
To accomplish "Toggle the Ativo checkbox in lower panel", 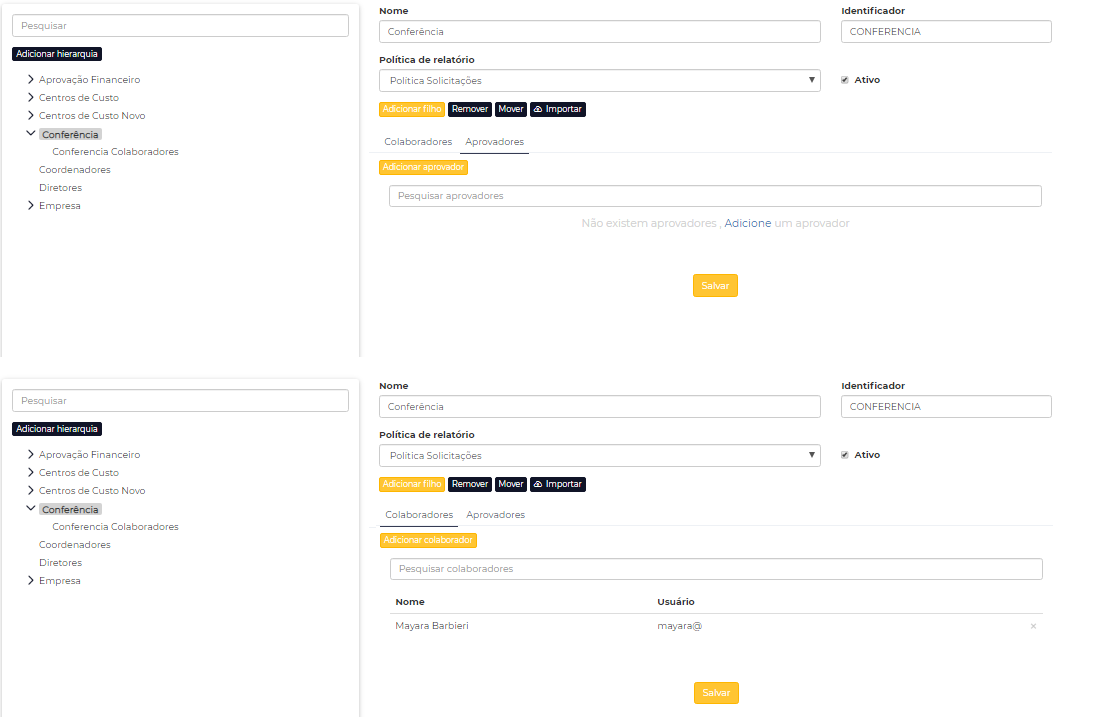I will point(844,455).
